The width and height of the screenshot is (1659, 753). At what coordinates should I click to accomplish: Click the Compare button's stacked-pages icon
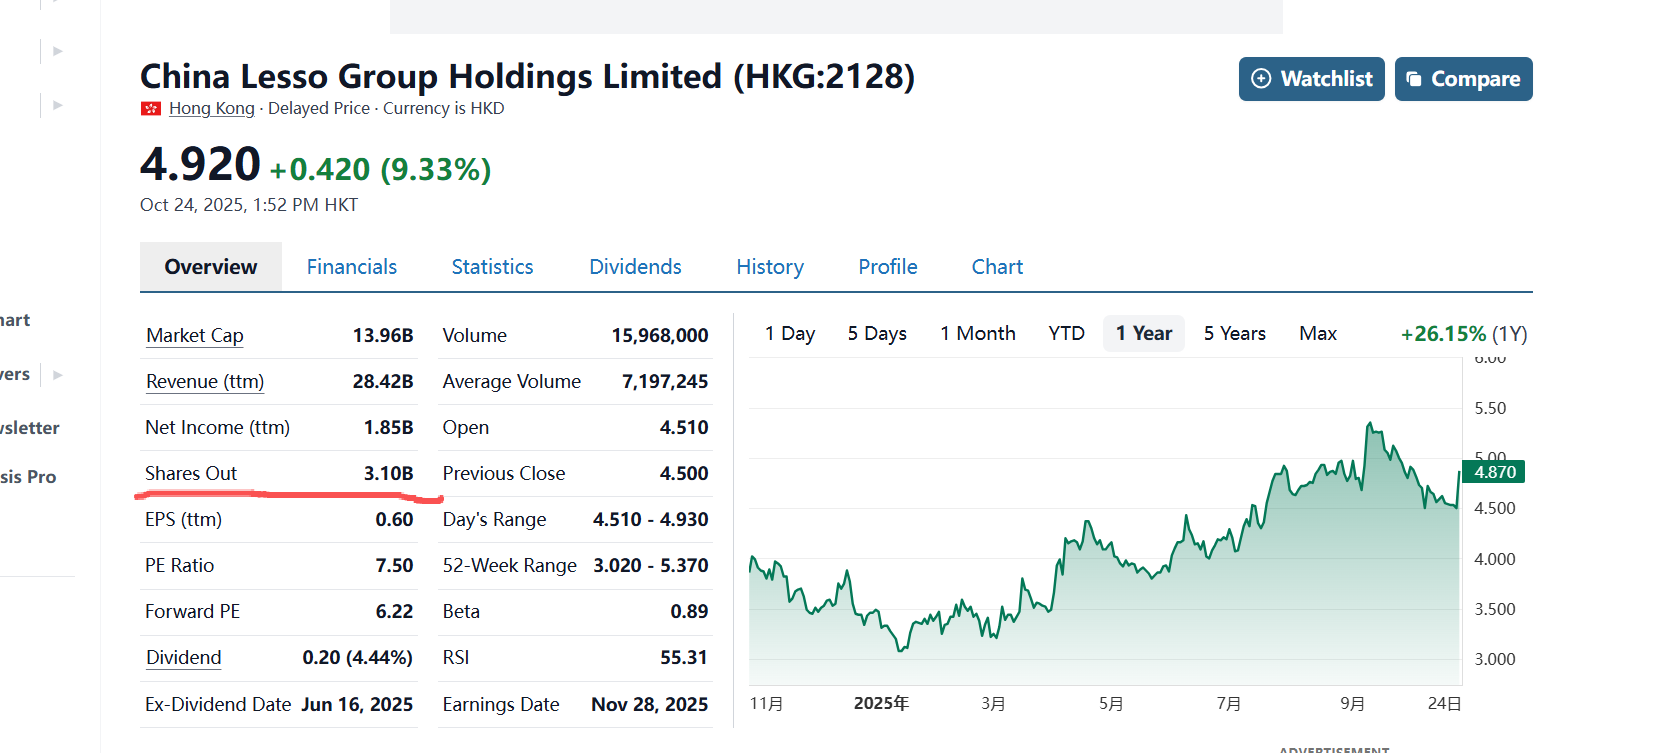[x=1414, y=79]
